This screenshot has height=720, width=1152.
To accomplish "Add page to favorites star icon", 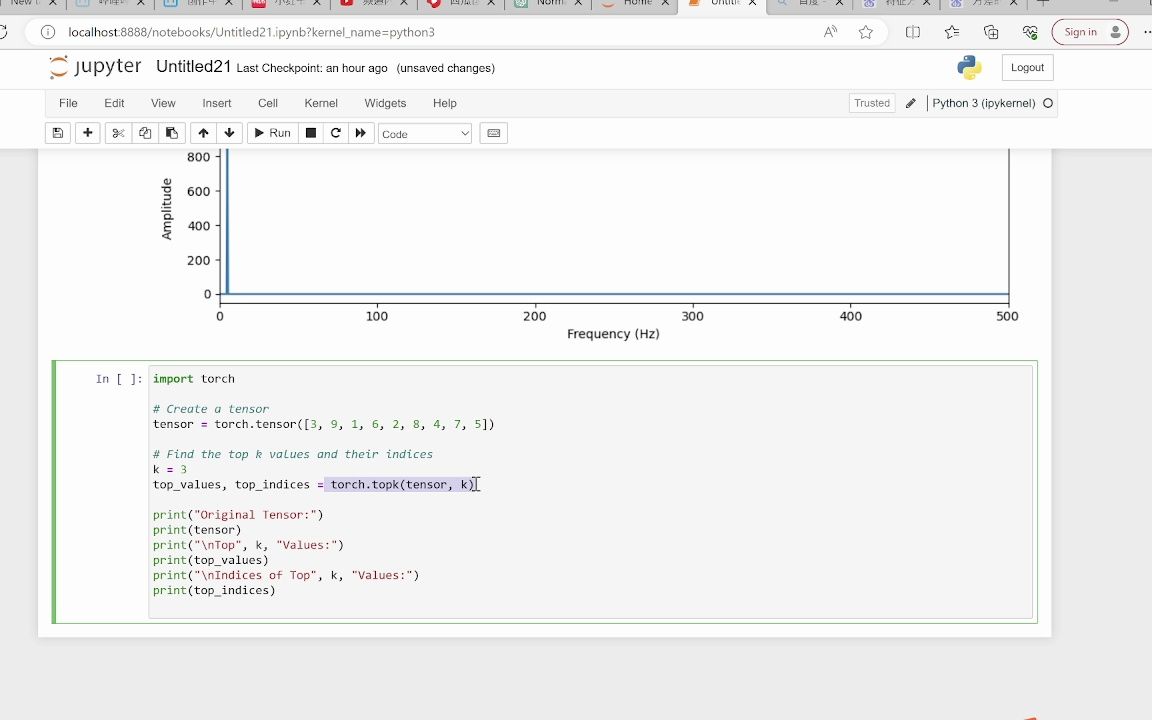I will click(x=866, y=32).
